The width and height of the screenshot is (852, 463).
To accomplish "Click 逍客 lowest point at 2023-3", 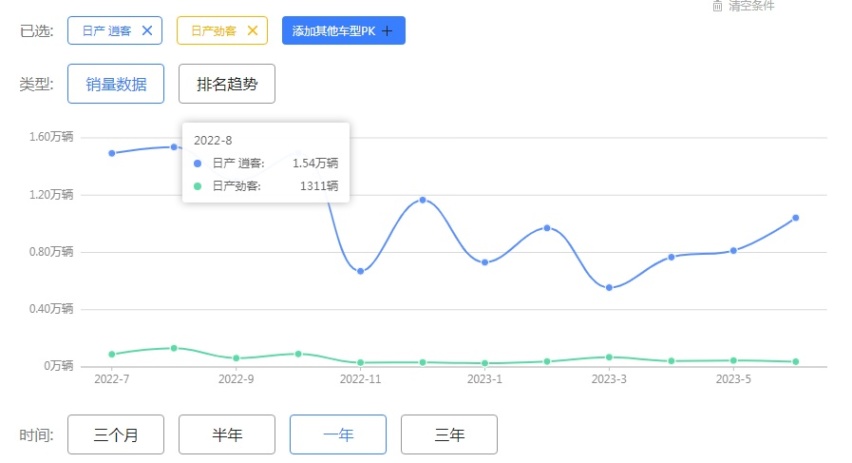I will 609,287.
